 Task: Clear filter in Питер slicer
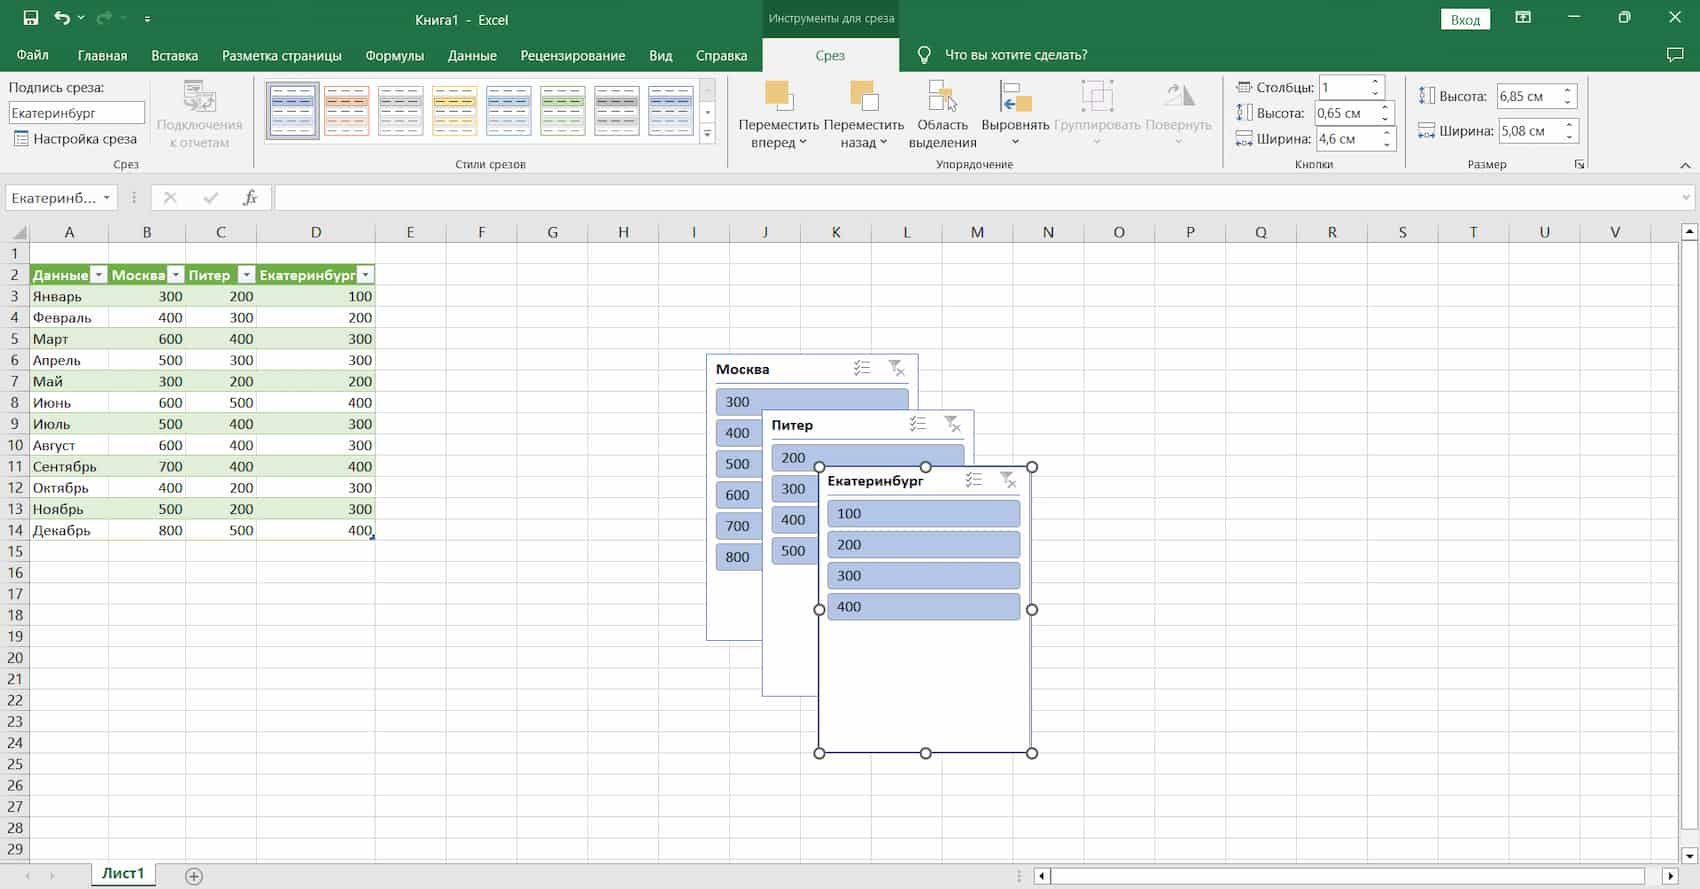click(x=953, y=425)
